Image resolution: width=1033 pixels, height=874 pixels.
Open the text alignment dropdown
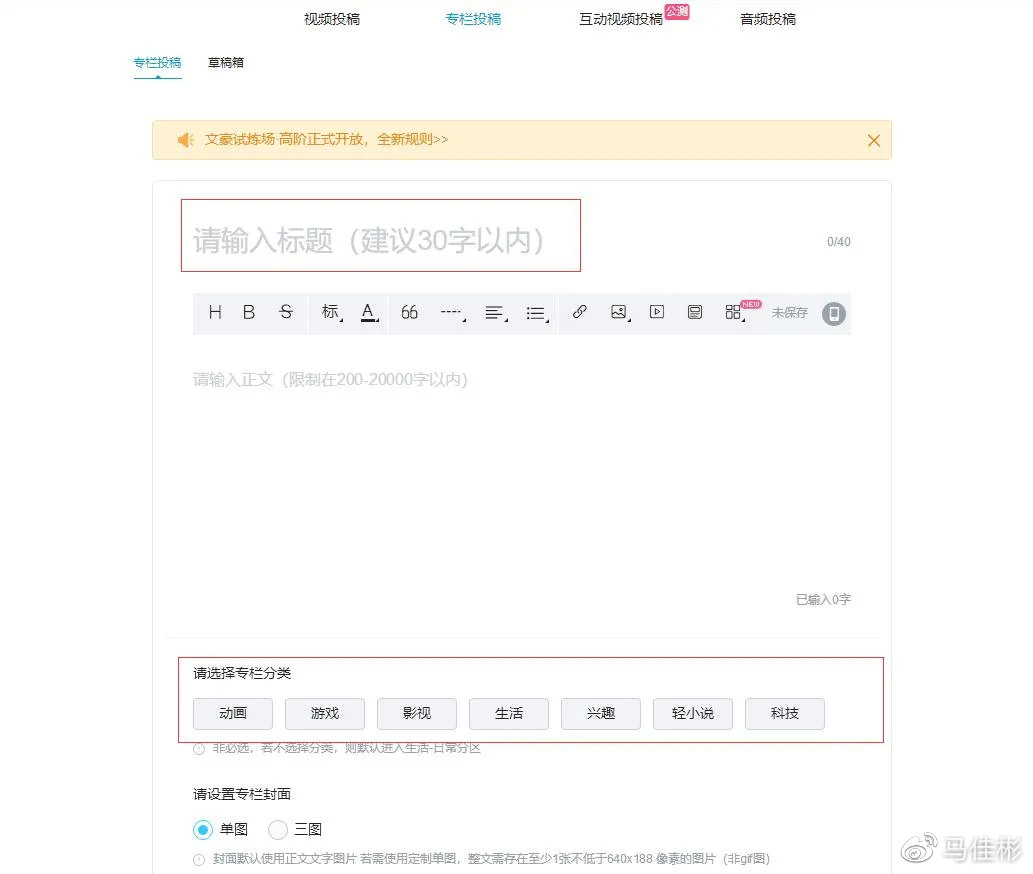tap(494, 312)
